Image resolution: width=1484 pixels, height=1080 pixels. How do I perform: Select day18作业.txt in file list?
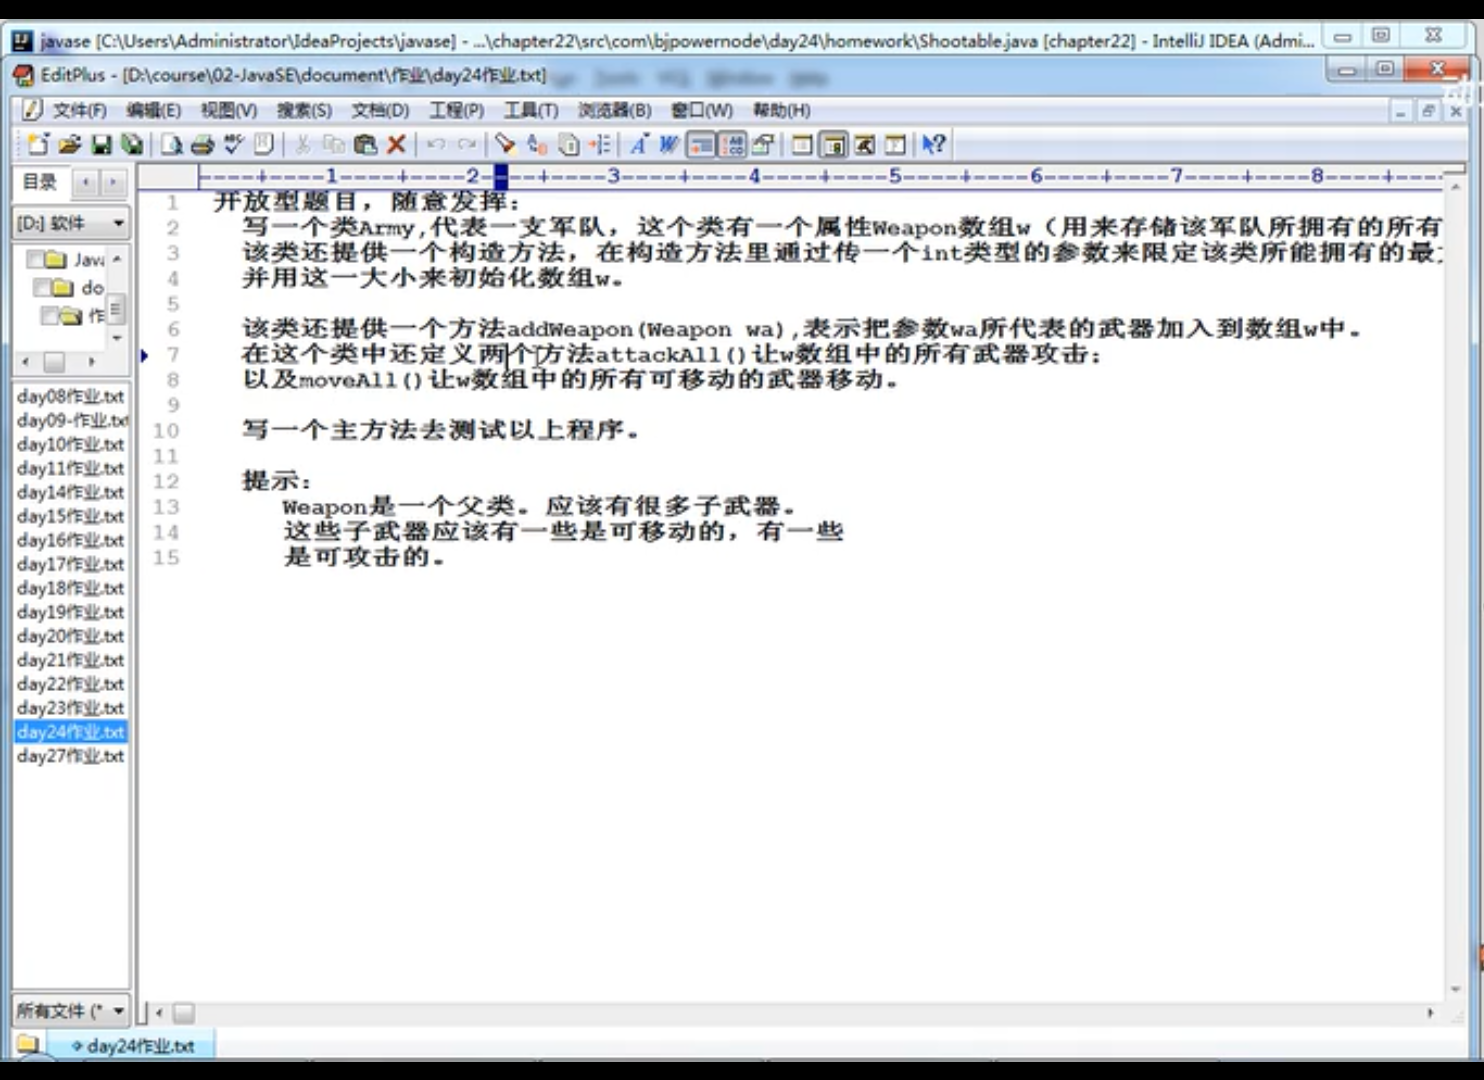coord(70,588)
